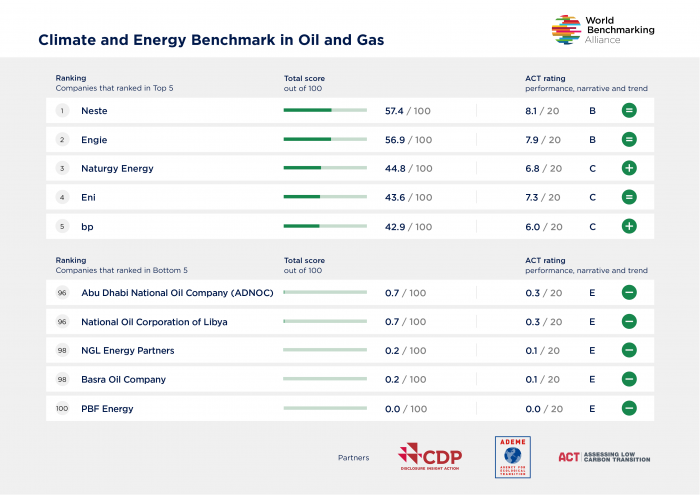700x495 pixels.
Task: Click the minus trend icon for PBF Energy
Action: [629, 409]
